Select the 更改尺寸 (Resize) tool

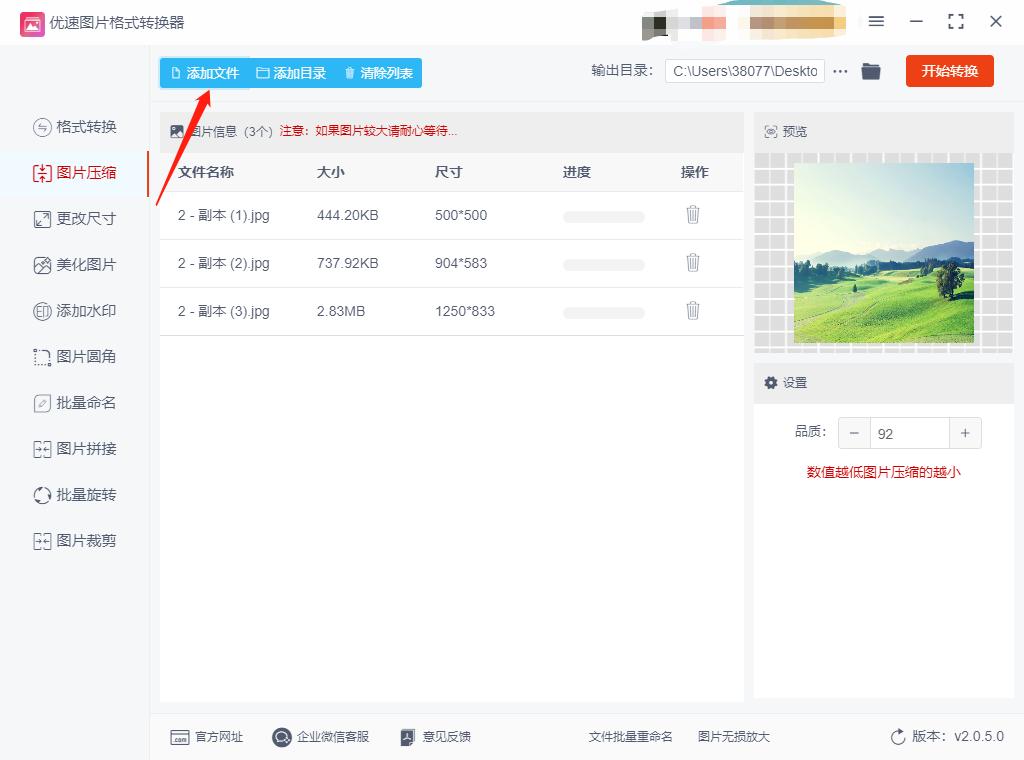[x=75, y=218]
